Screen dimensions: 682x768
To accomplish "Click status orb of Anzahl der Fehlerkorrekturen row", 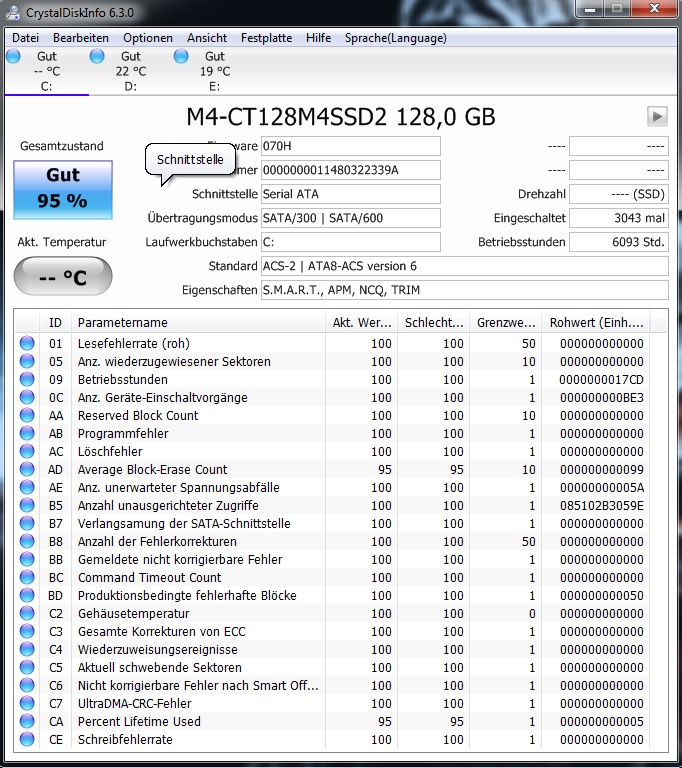I will (x=27, y=541).
